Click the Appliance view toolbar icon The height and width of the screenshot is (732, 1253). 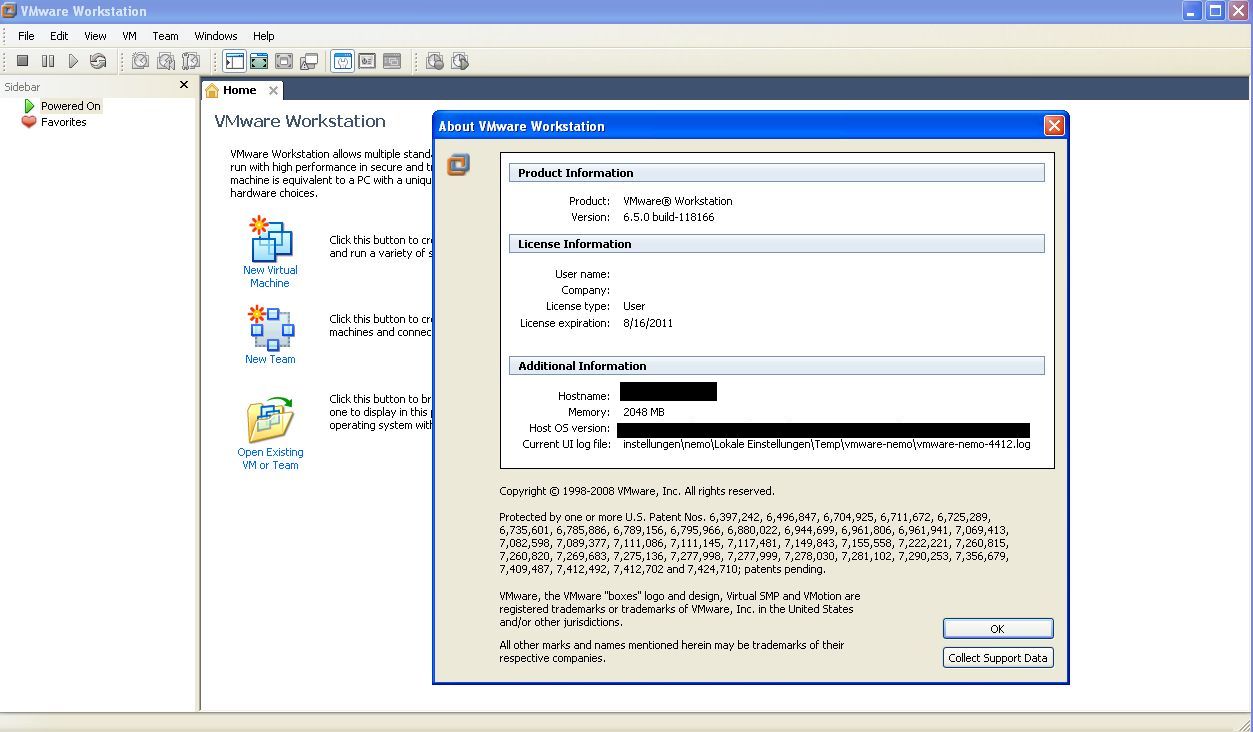pos(367,61)
